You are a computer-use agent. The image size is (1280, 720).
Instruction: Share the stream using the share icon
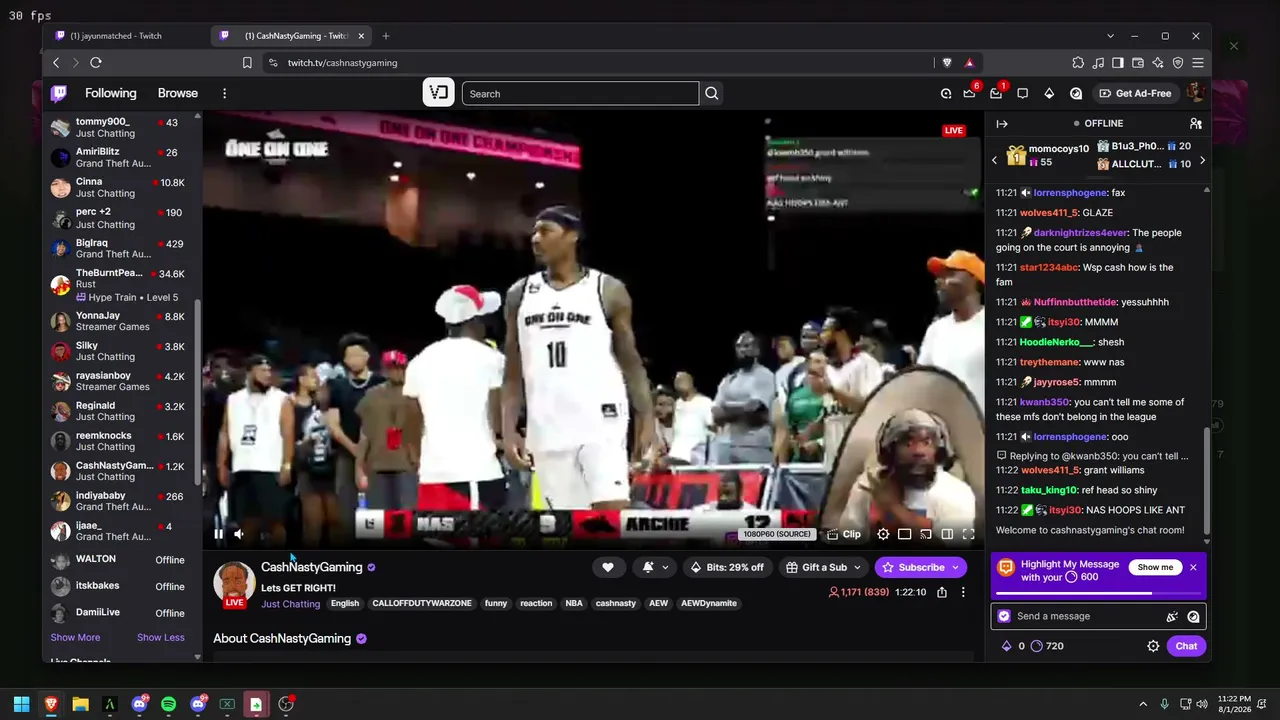pyautogui.click(x=942, y=592)
